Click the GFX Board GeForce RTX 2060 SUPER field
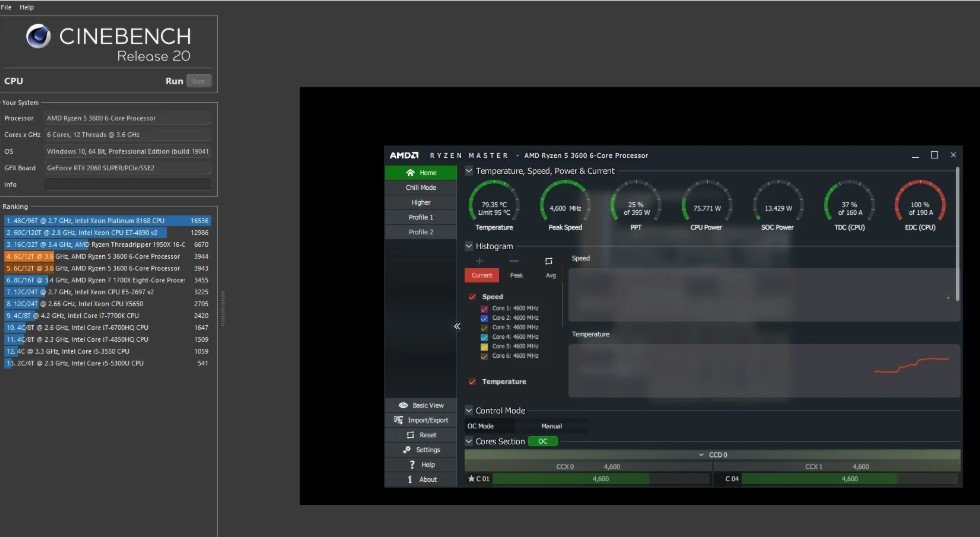 tap(128, 168)
